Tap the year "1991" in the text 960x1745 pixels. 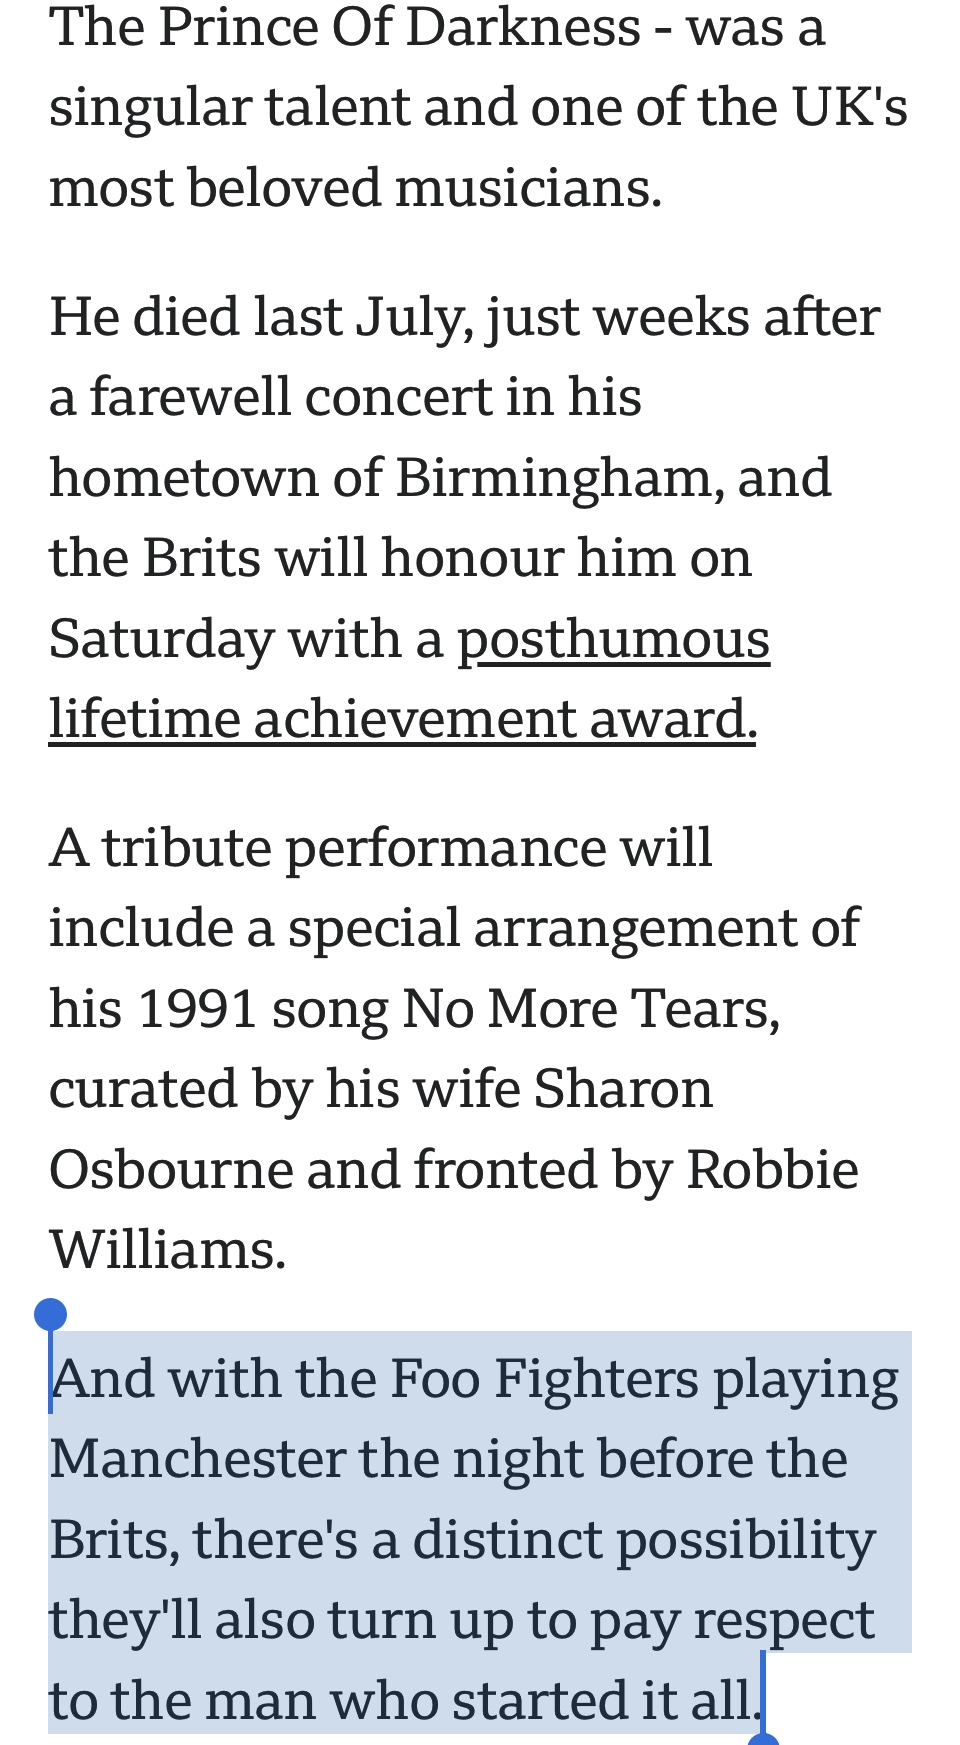(x=198, y=1008)
